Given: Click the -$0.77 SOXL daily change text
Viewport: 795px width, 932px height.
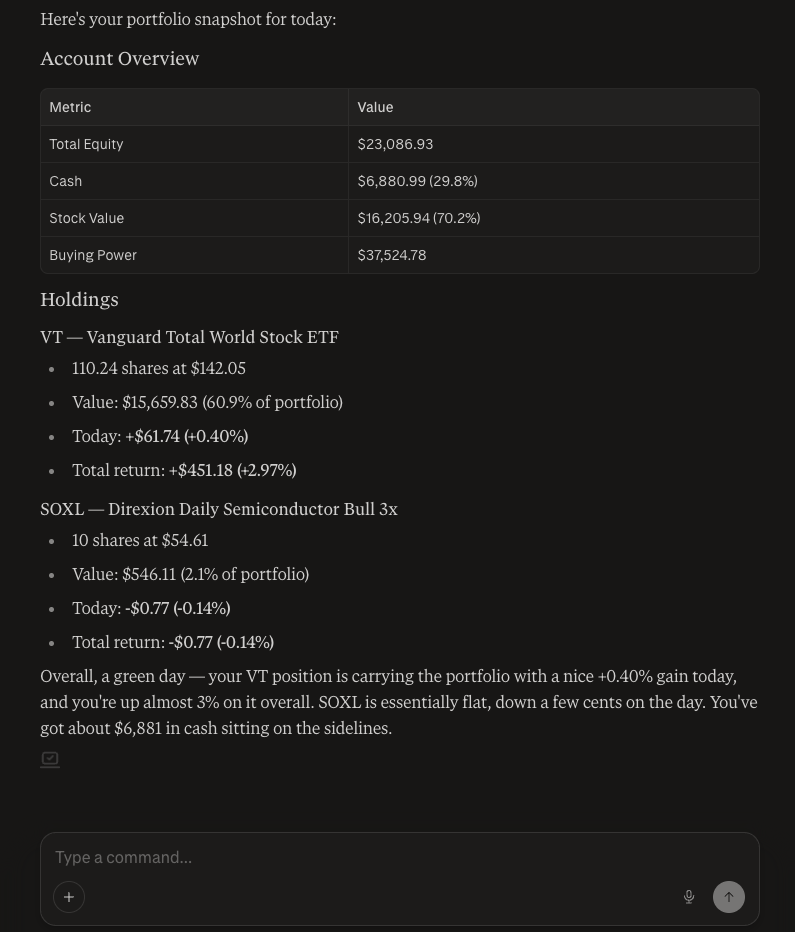Looking at the screenshot, I should point(151,607).
